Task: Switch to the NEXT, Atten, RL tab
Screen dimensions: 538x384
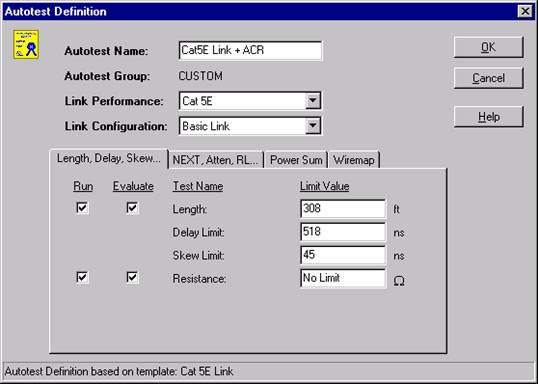Action: tap(215, 160)
